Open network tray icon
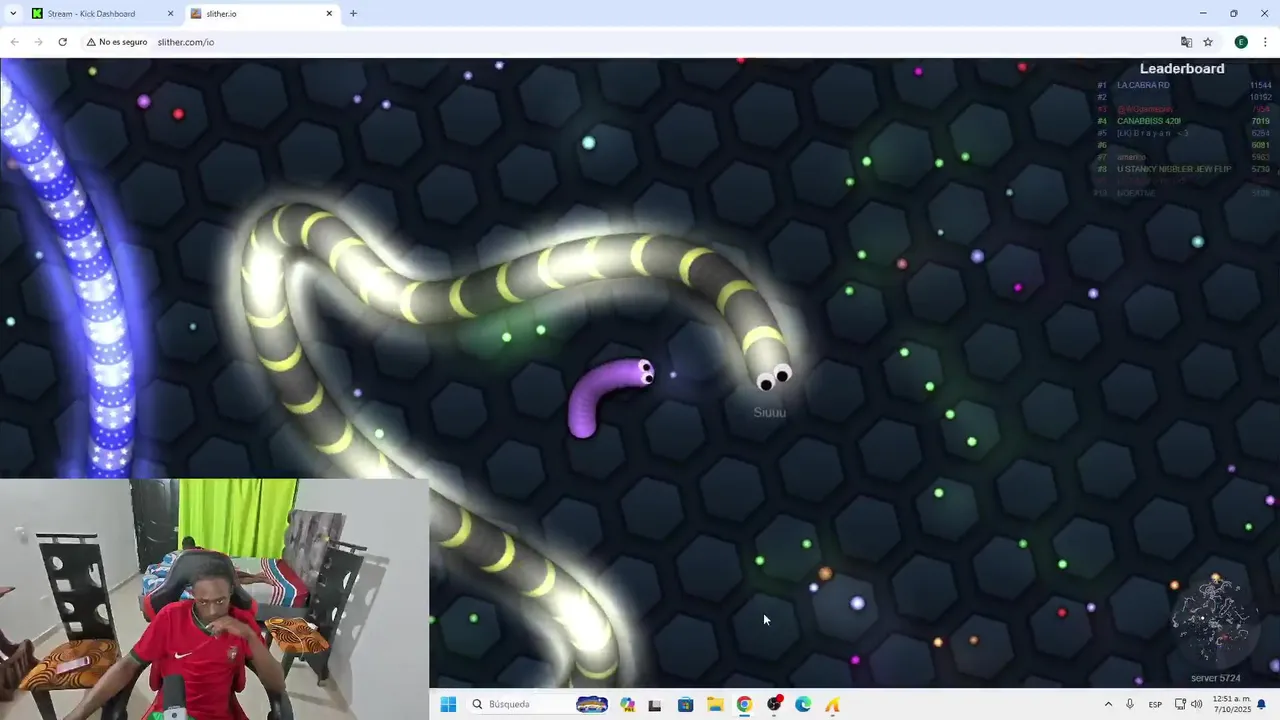This screenshot has width=1280, height=720. point(1180,704)
